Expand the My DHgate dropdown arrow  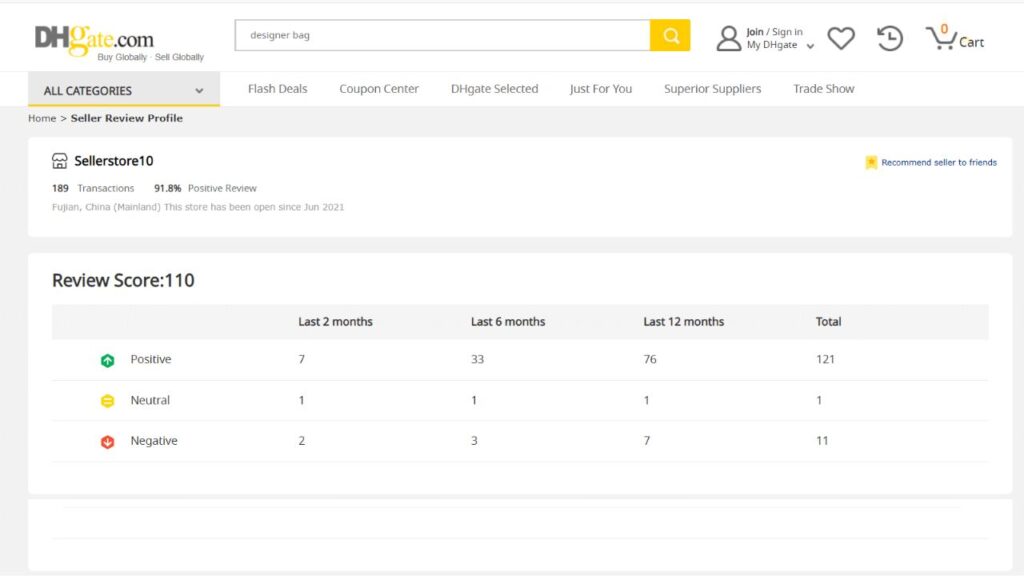pyautogui.click(x=810, y=46)
